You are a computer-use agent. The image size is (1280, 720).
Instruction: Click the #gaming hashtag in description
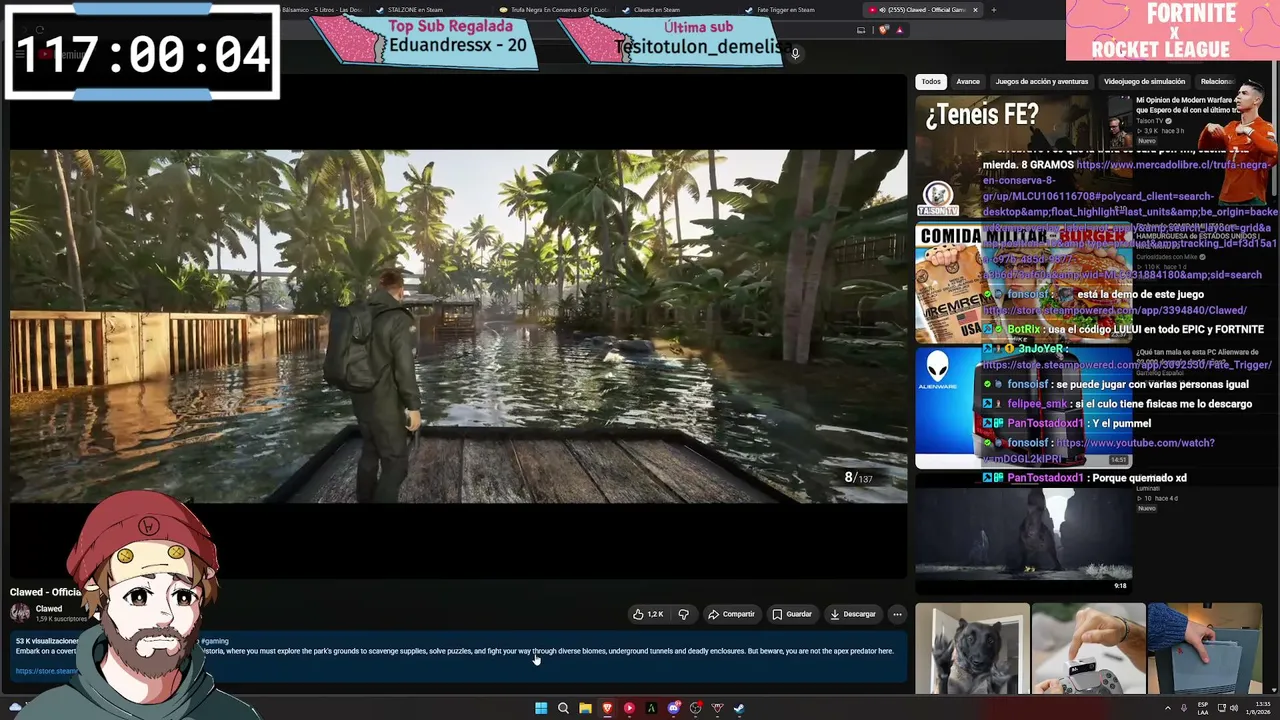pos(215,641)
